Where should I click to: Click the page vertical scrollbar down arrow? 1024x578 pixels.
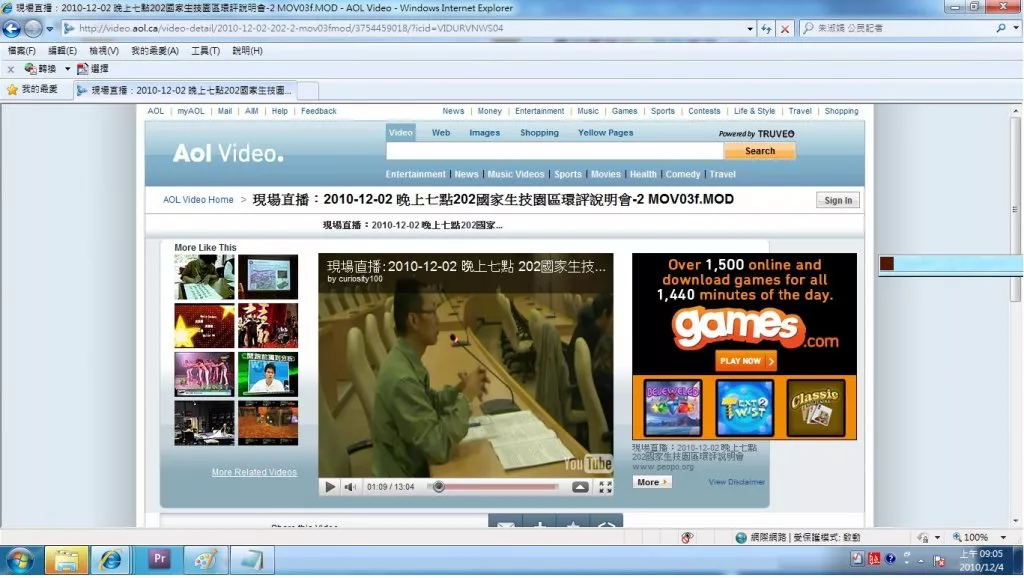pos(1015,521)
